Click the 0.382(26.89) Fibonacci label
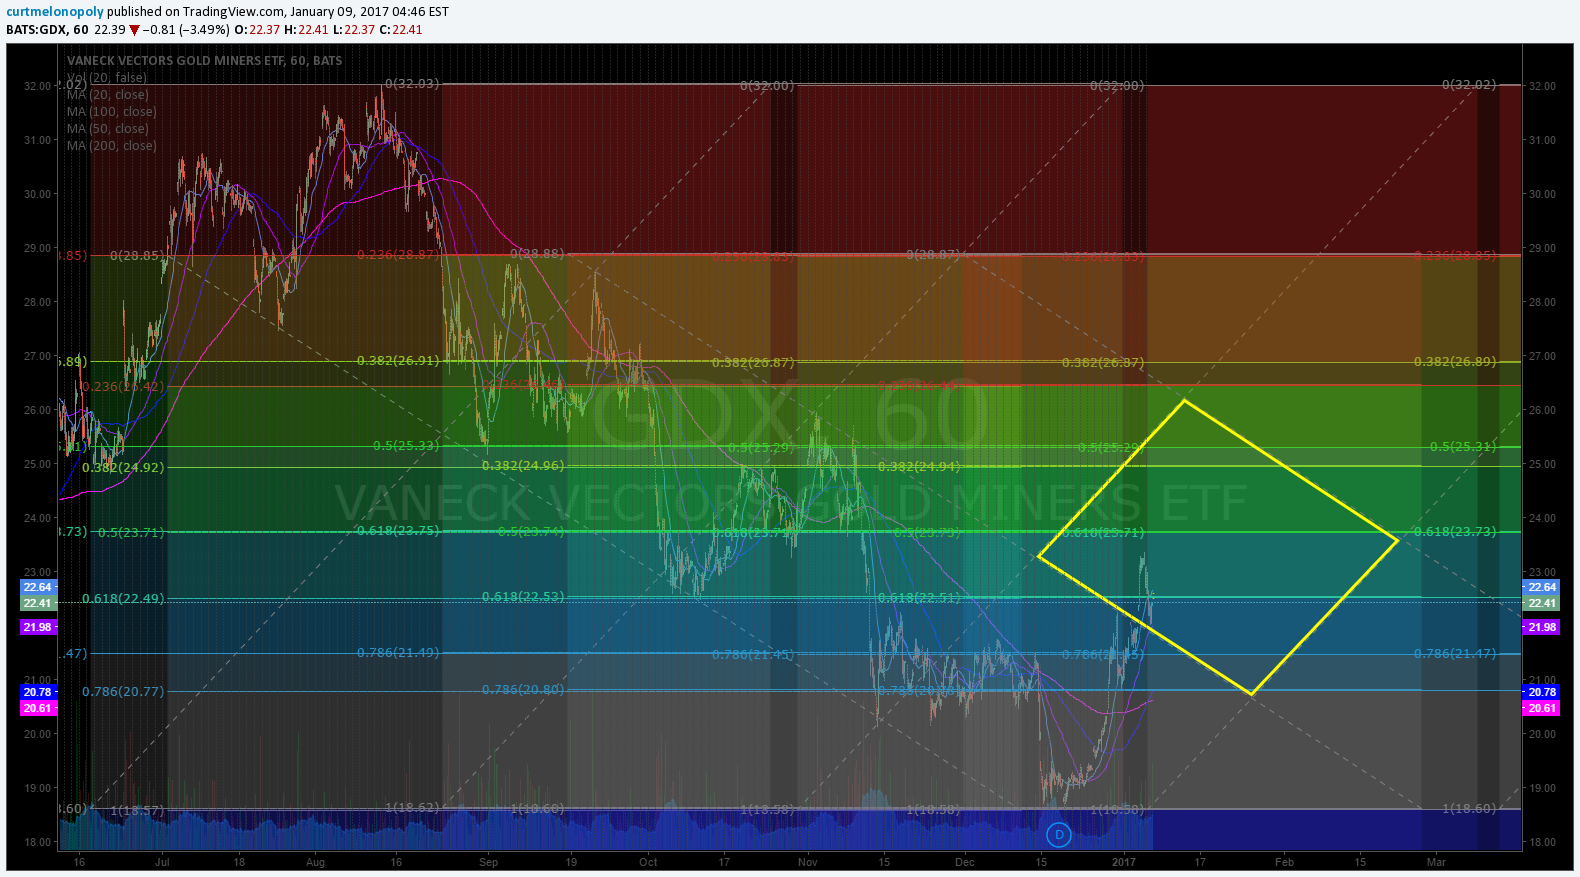This screenshot has width=1580, height=877. pyautogui.click(x=1455, y=361)
